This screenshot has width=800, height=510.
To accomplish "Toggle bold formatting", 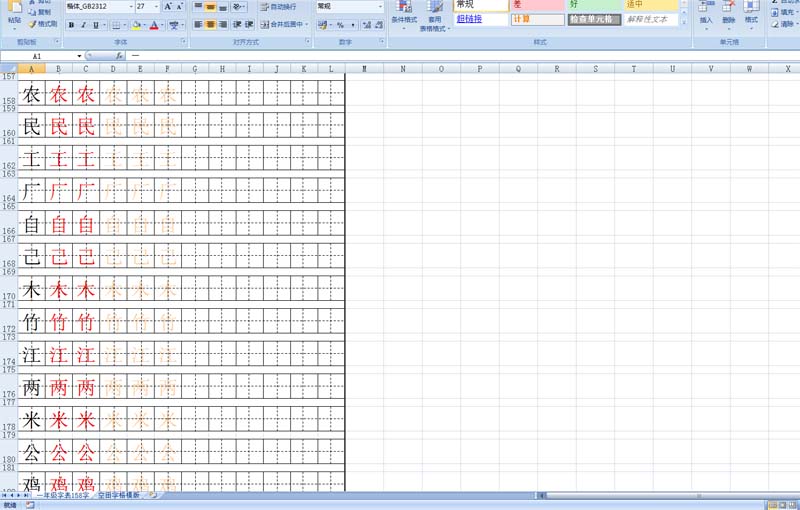I will [x=71, y=25].
